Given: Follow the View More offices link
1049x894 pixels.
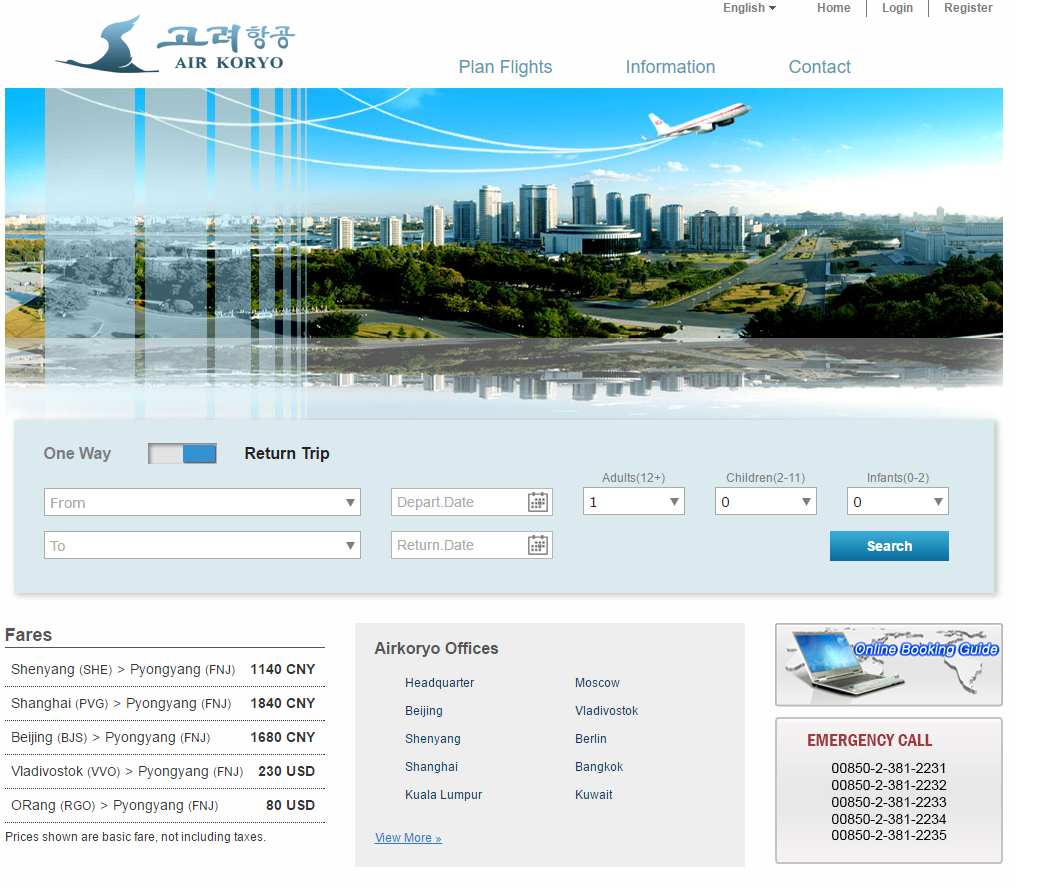Looking at the screenshot, I should tap(408, 838).
